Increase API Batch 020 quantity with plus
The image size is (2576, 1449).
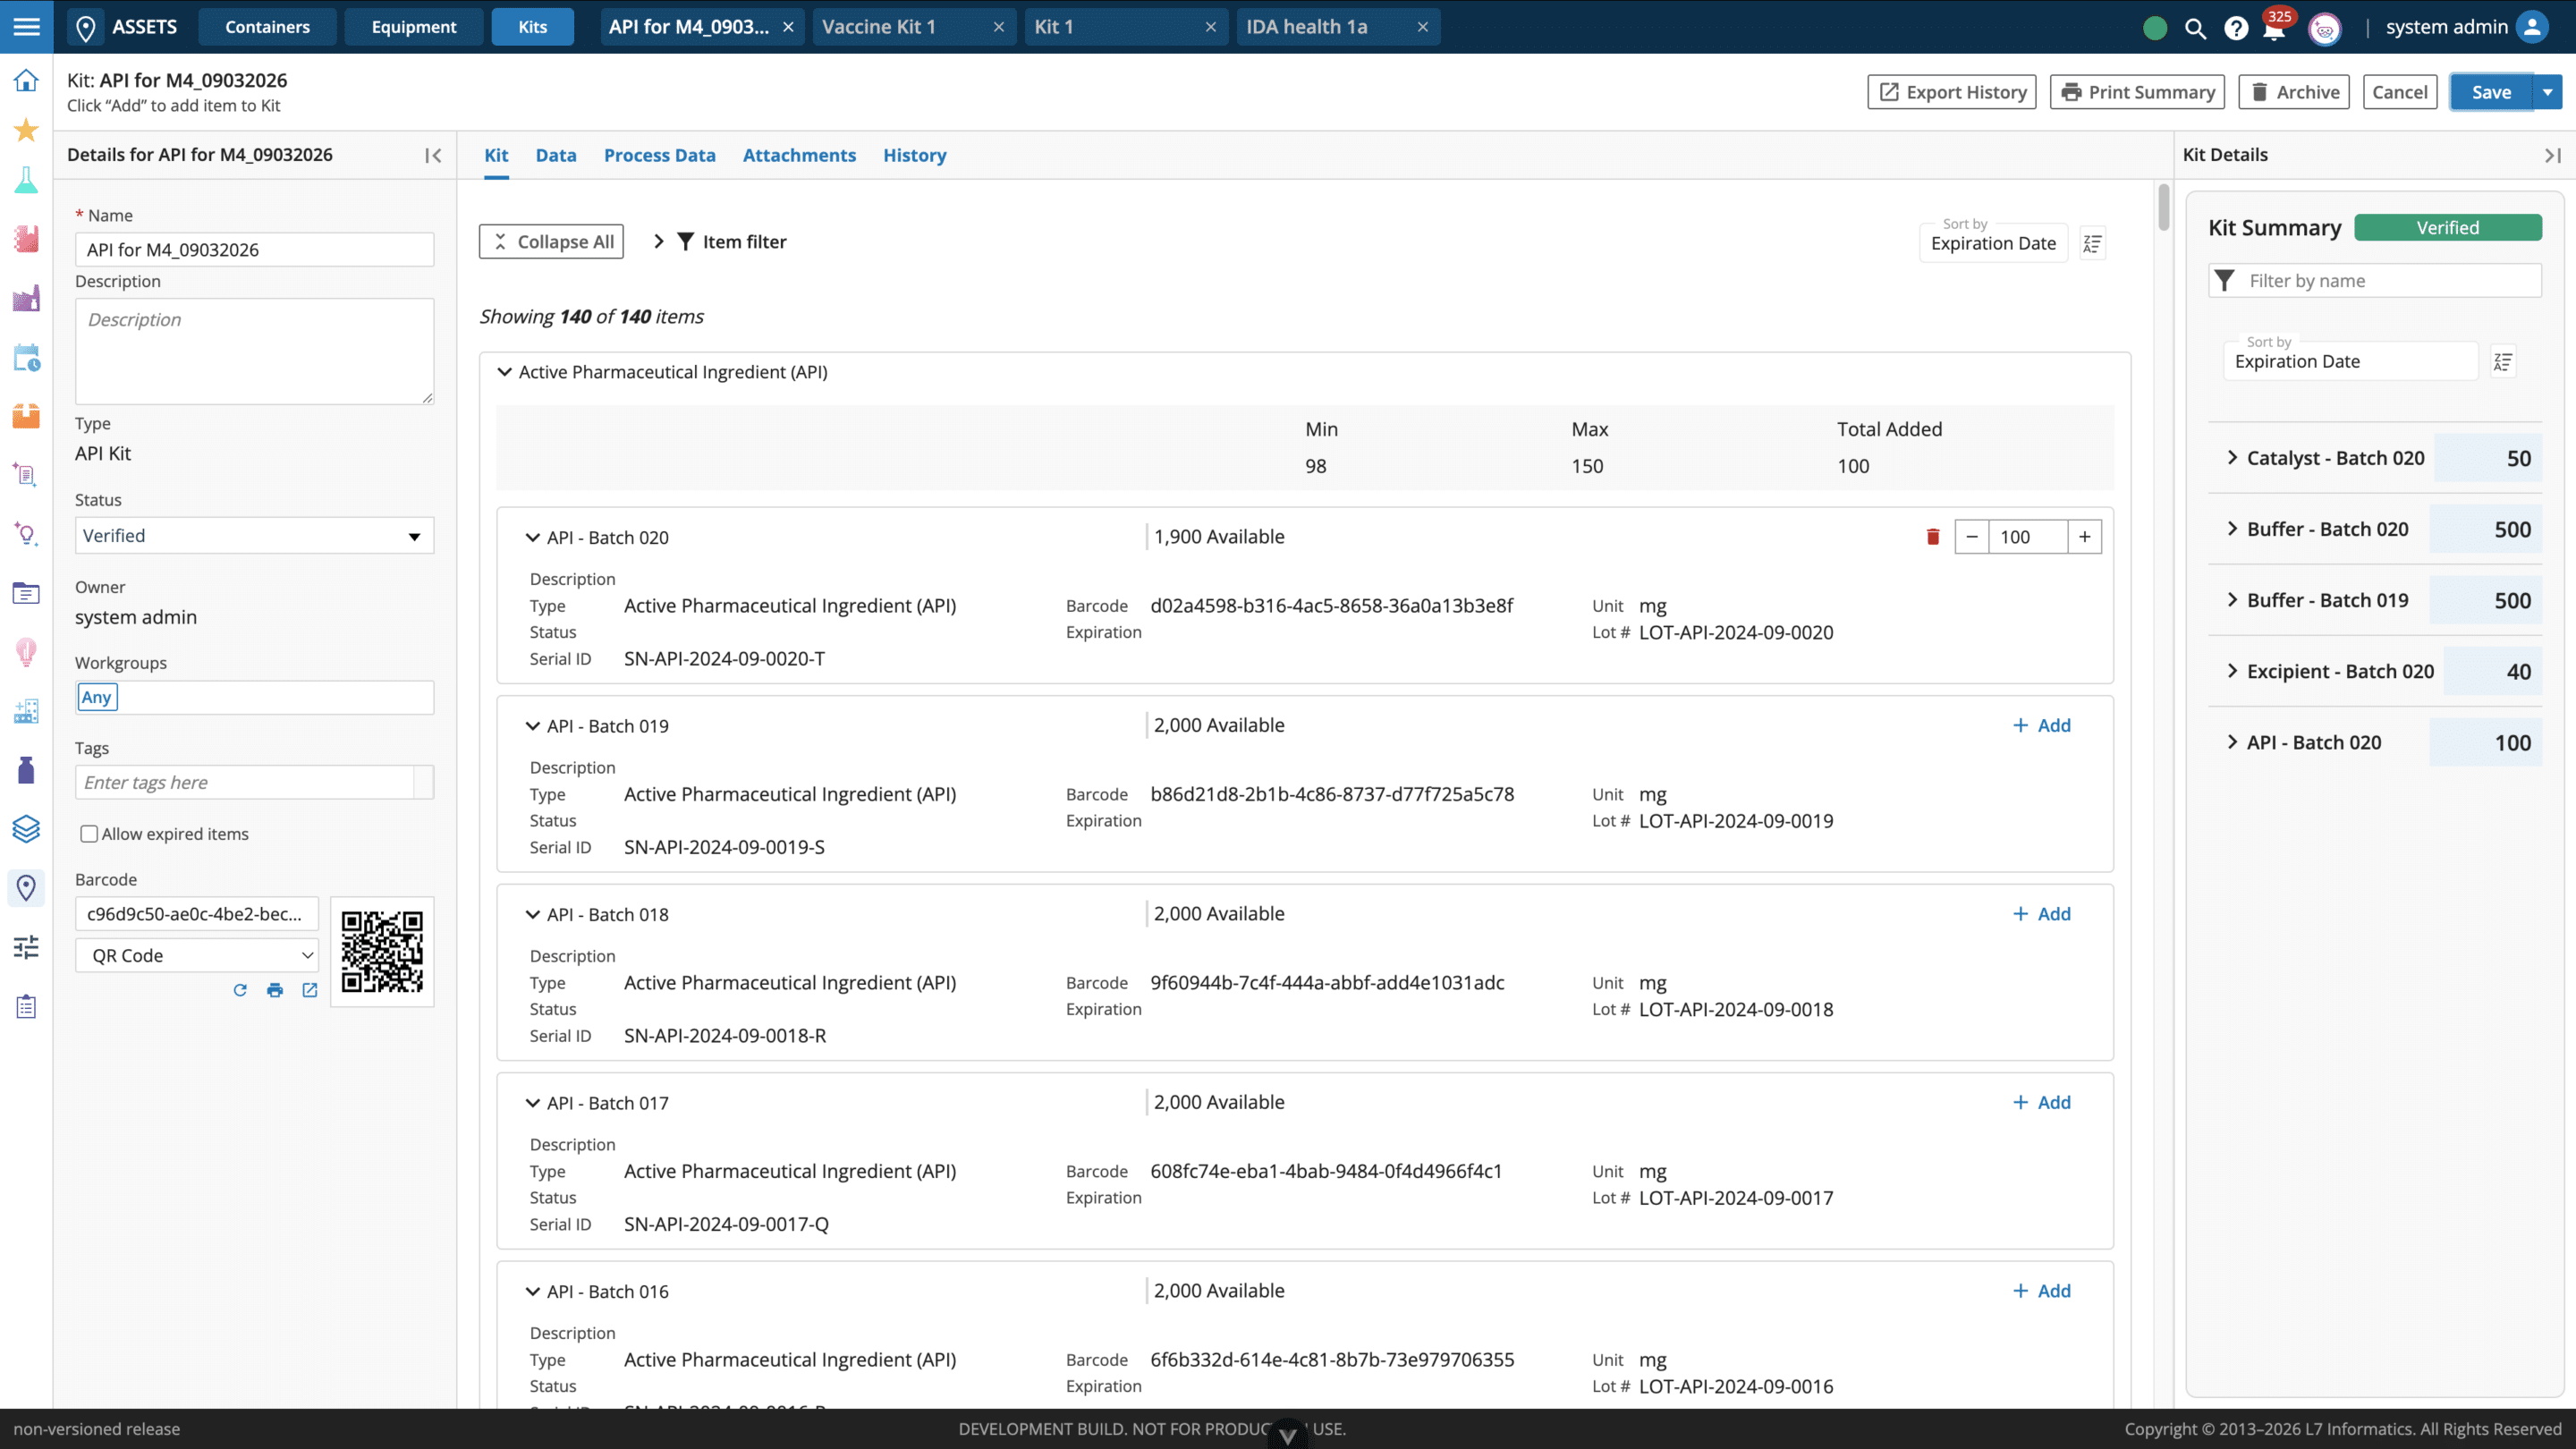(x=2085, y=537)
